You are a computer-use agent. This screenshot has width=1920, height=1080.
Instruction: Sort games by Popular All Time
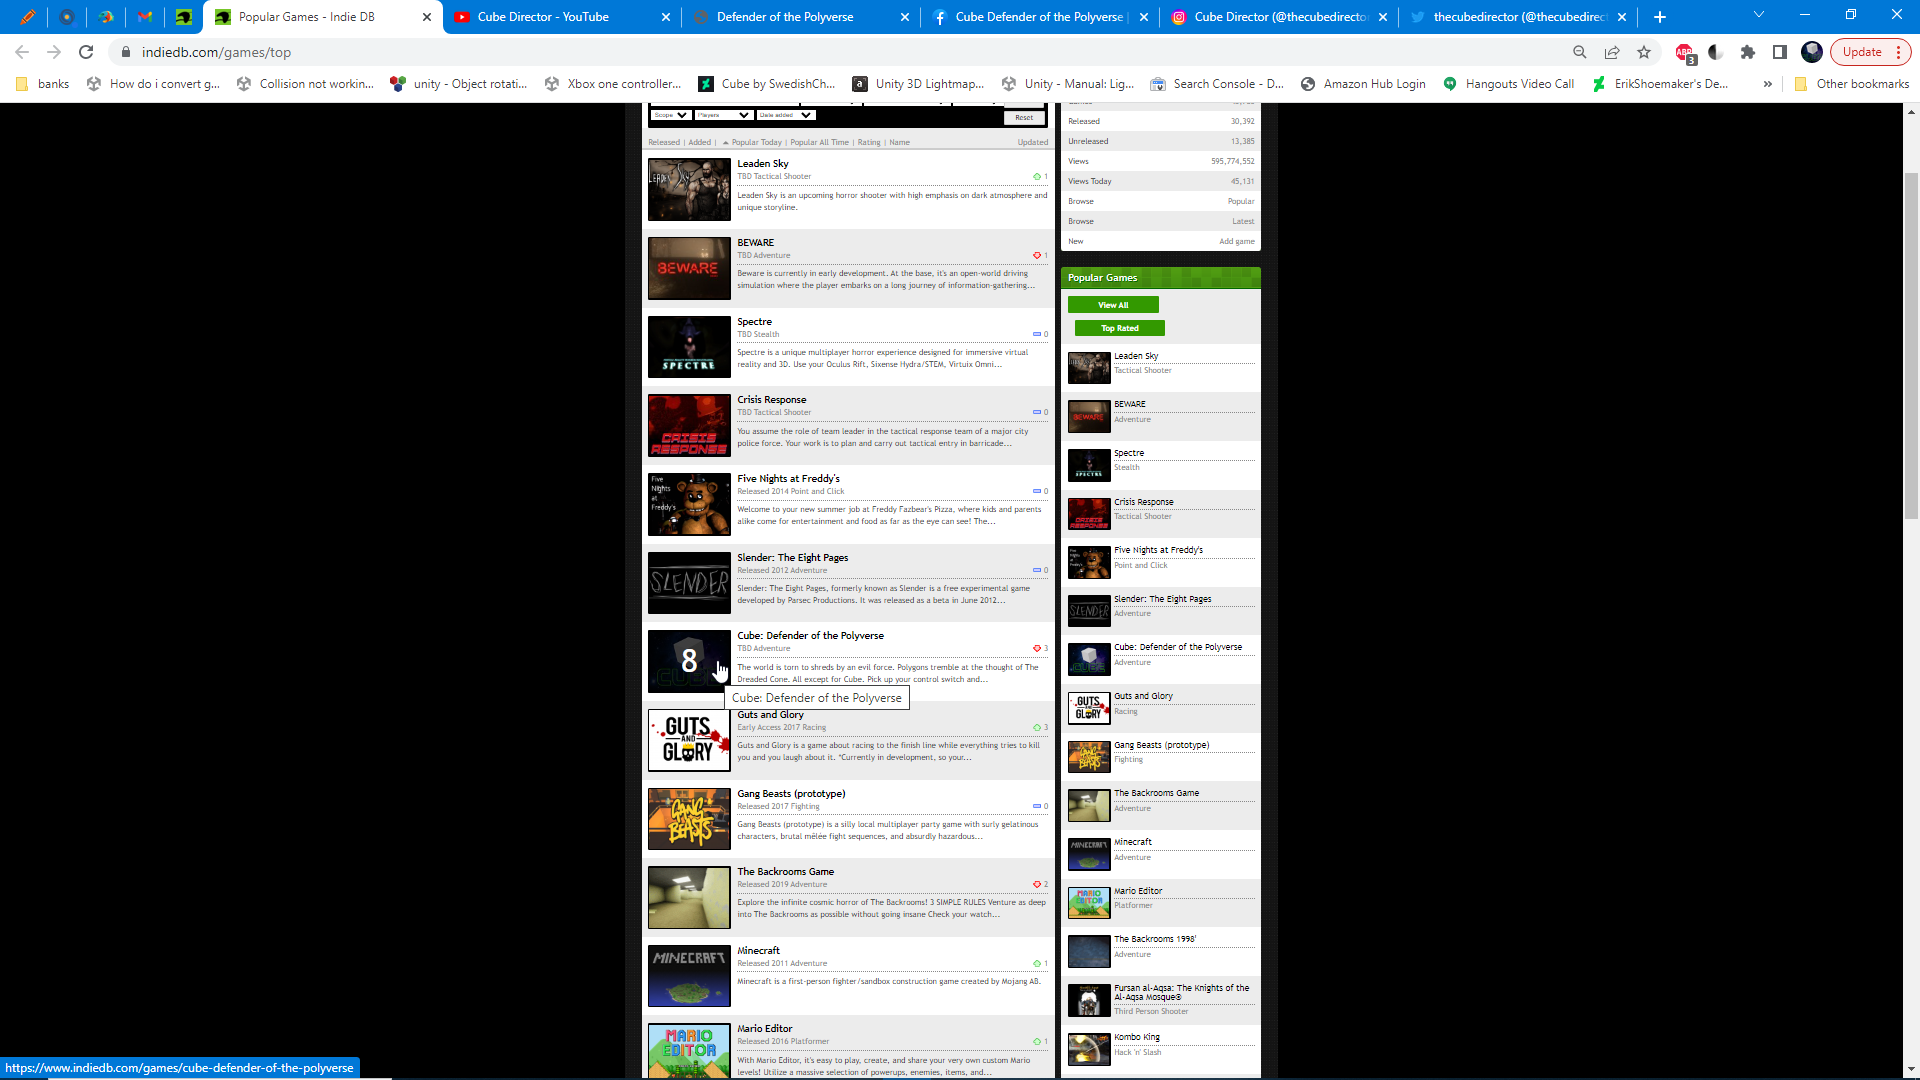[x=819, y=142]
